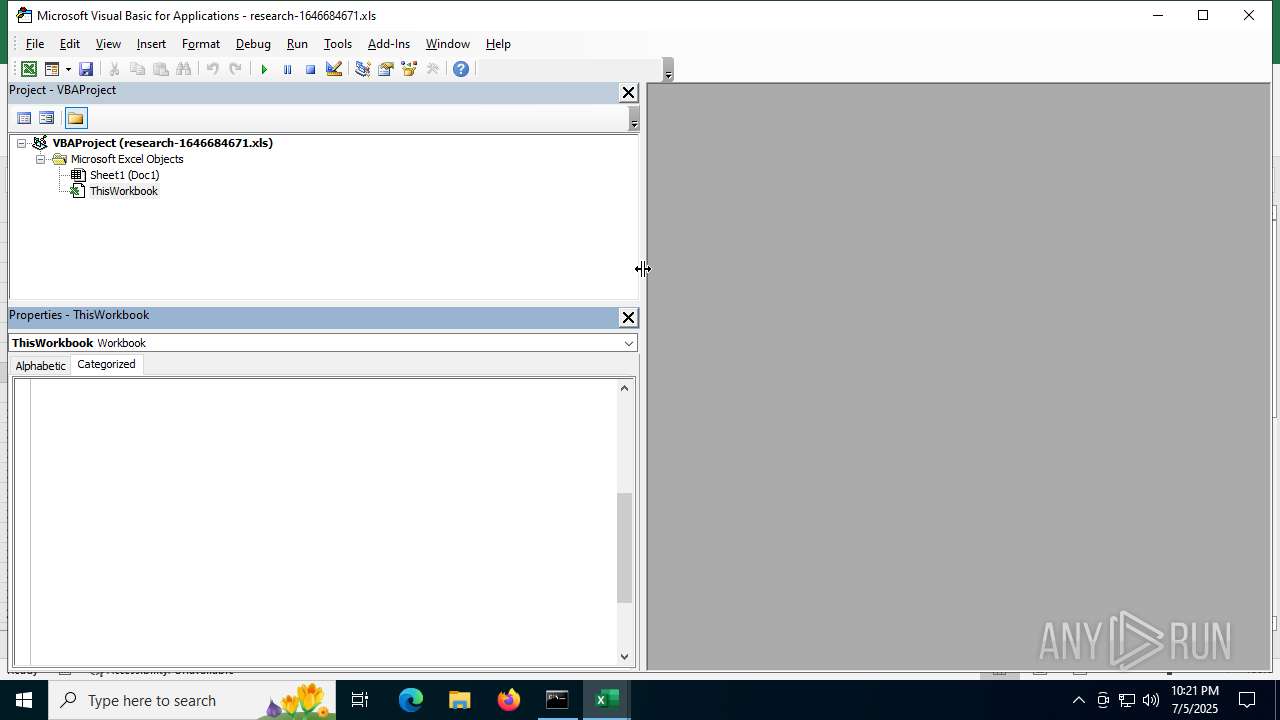
Task: Click the View Object icon in Project panel
Action: (x=47, y=118)
